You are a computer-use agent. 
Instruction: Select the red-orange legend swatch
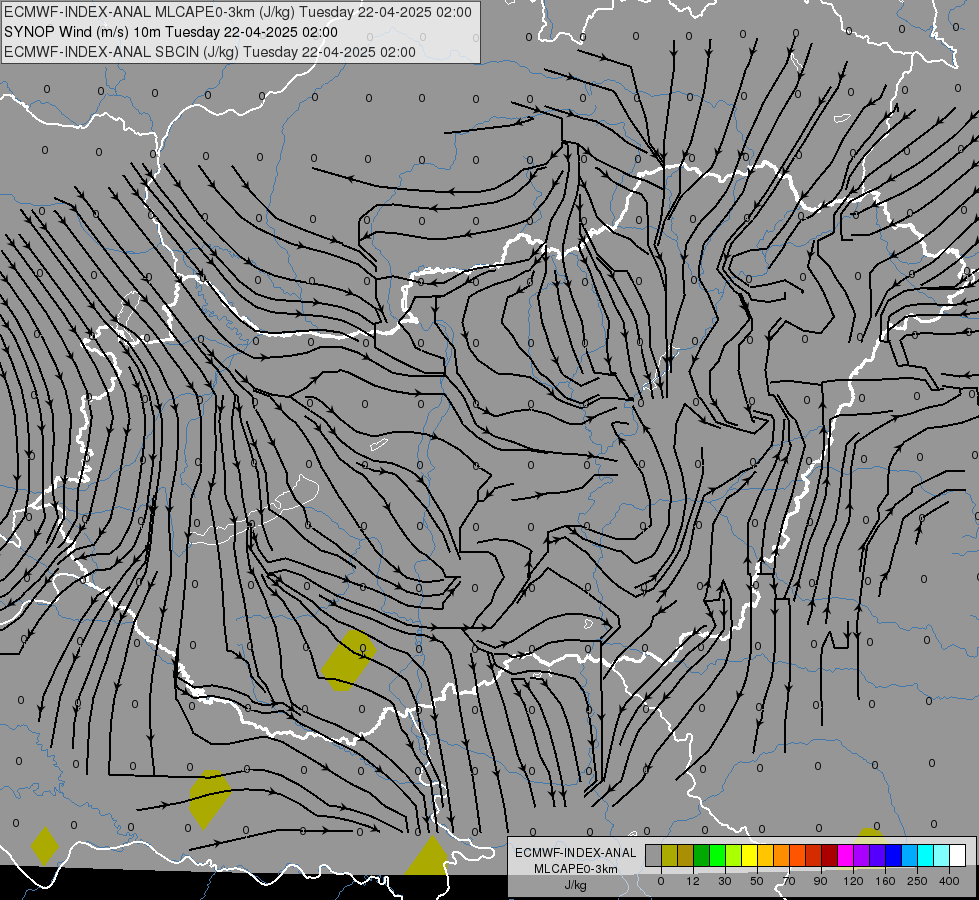[x=797, y=856]
